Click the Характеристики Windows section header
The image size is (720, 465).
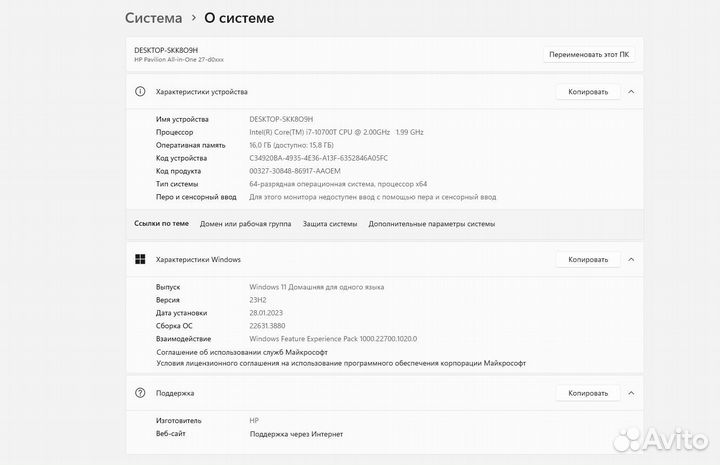[385, 259]
